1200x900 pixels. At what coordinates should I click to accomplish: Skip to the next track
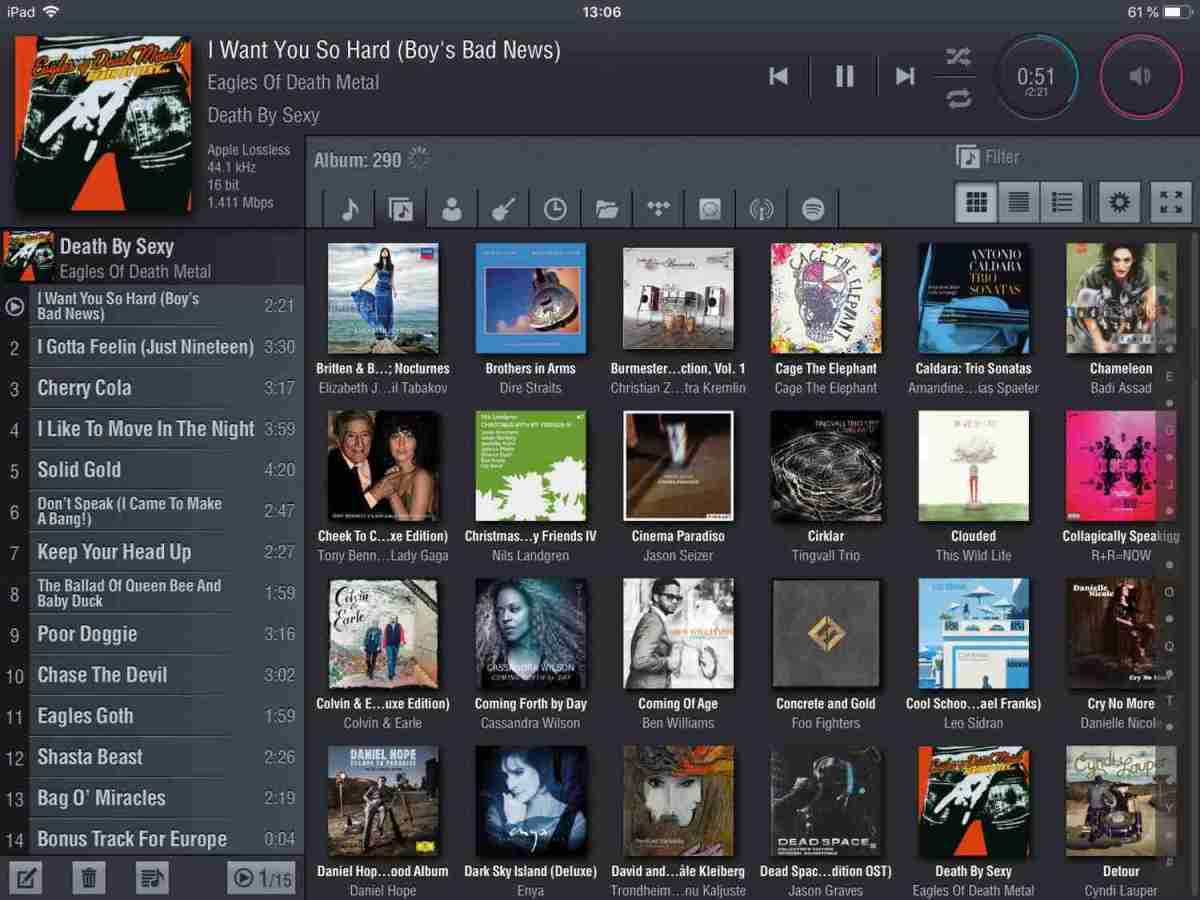pyautogui.click(x=905, y=76)
